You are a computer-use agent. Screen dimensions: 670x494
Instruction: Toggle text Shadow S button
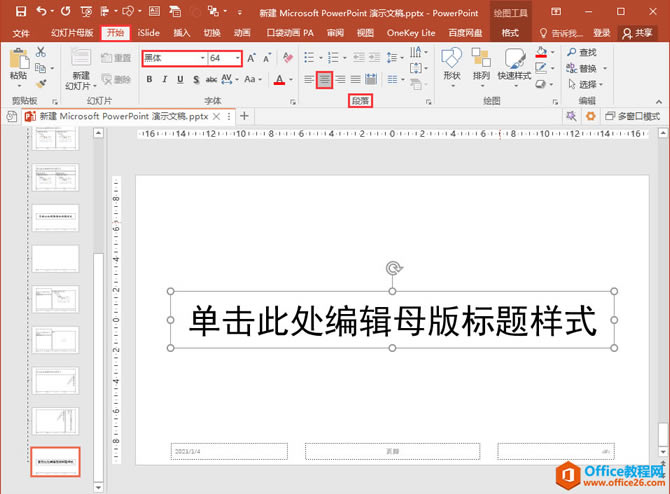pyautogui.click(x=196, y=79)
